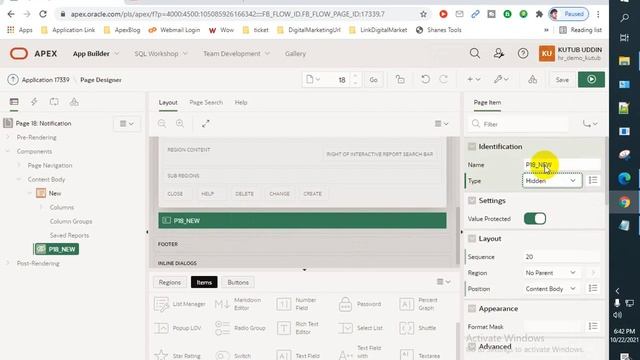This screenshot has height=360, width=640.
Task: Expand layout pane to full size
Action: (206, 124)
